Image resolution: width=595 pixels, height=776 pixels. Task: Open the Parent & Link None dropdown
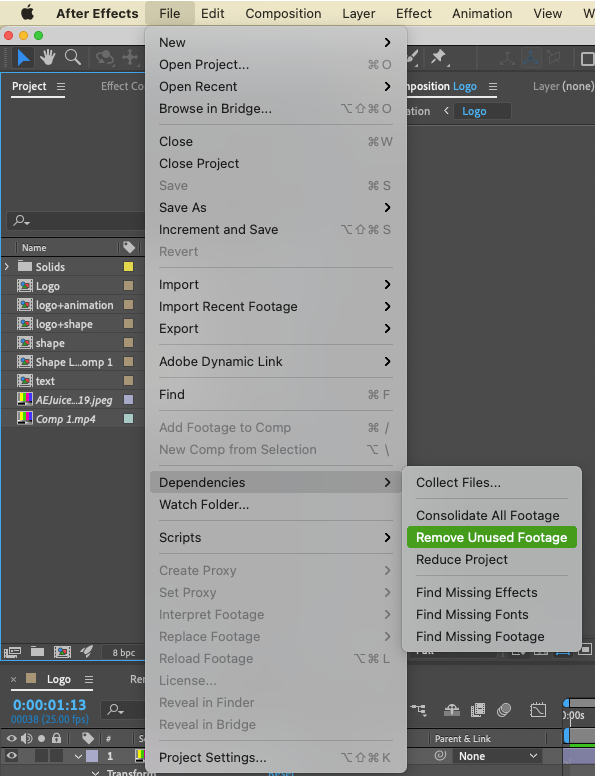click(x=497, y=756)
